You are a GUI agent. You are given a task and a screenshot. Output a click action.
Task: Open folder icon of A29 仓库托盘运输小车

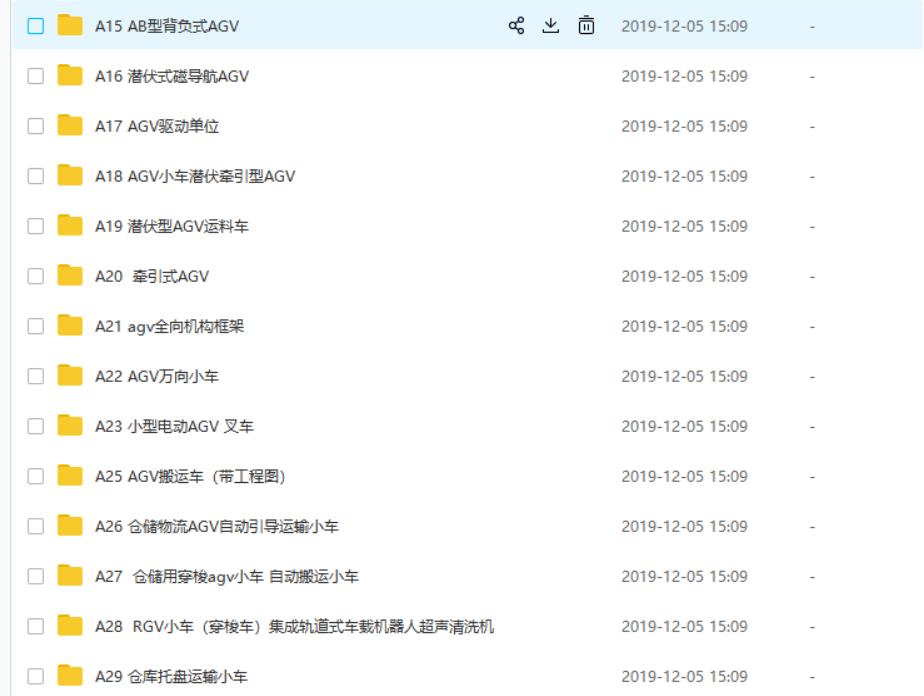pos(70,676)
